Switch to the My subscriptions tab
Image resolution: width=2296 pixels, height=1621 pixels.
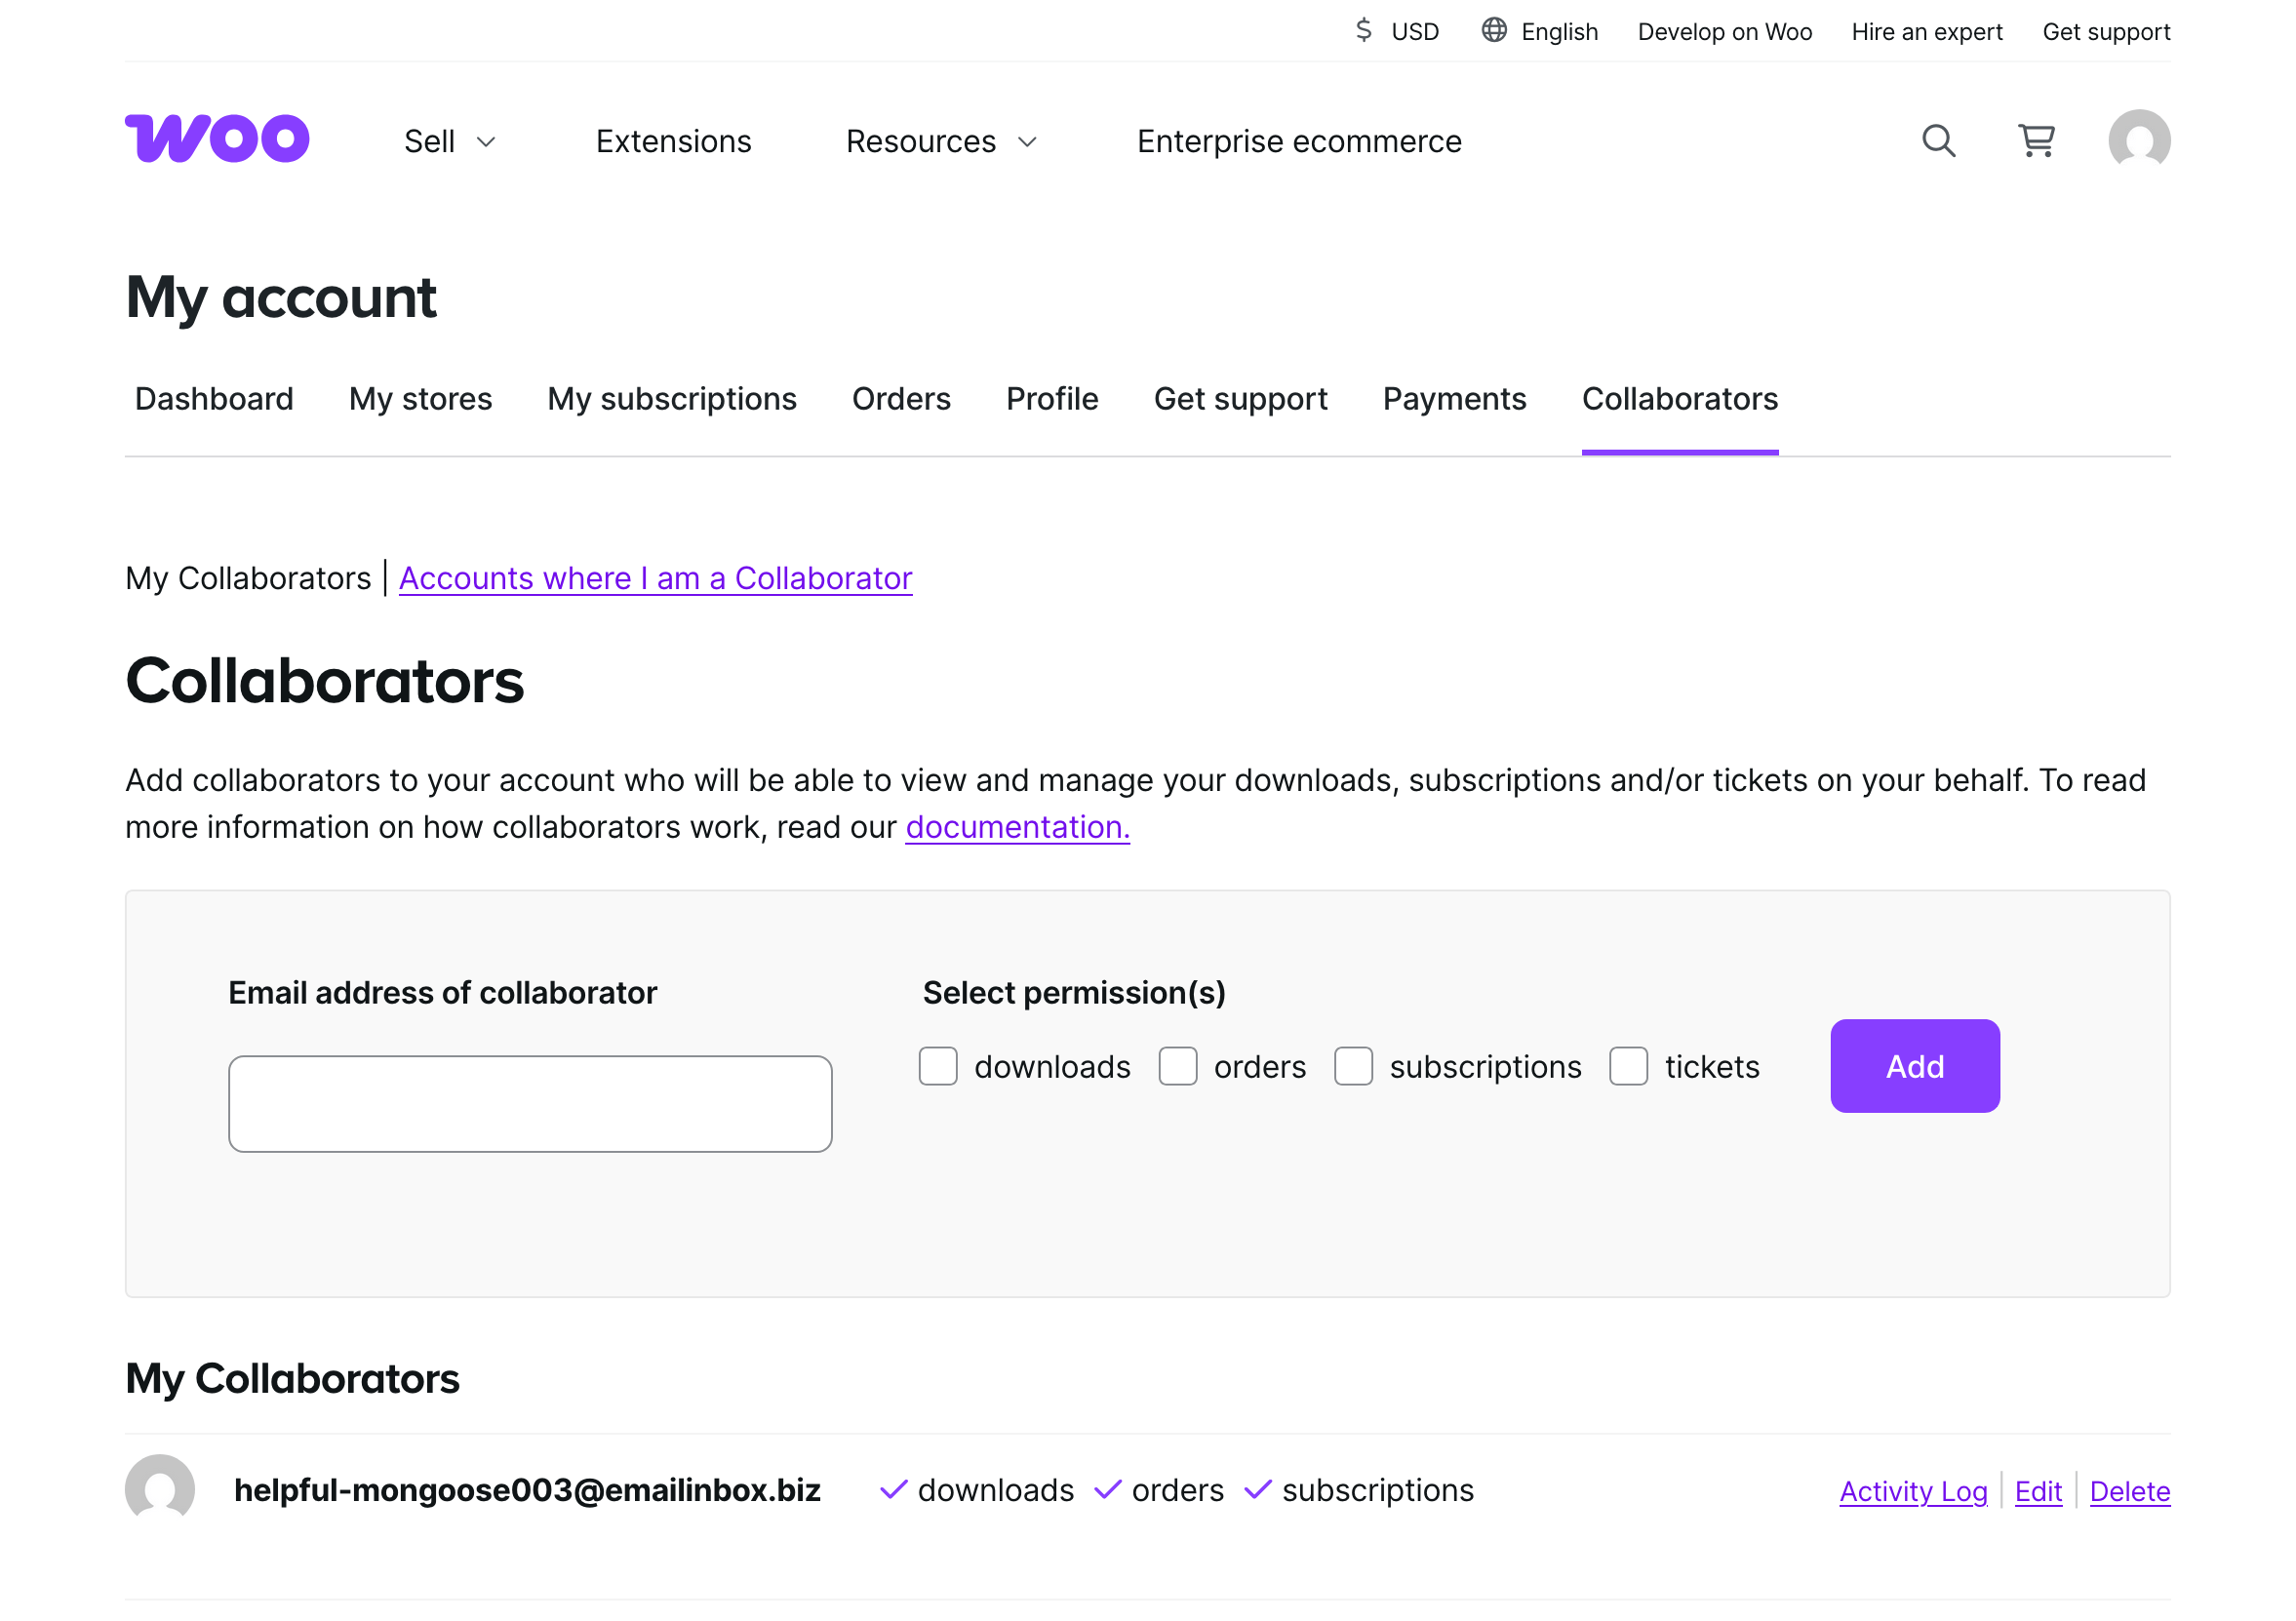click(671, 399)
